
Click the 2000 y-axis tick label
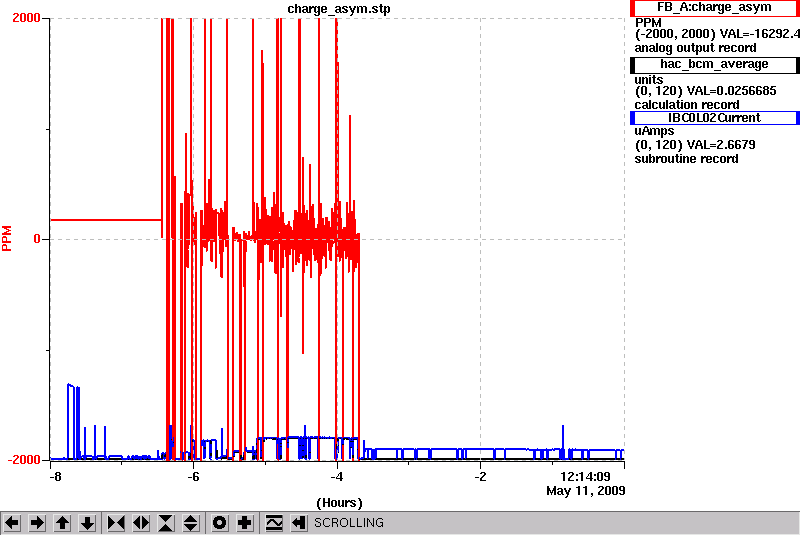coord(26,18)
